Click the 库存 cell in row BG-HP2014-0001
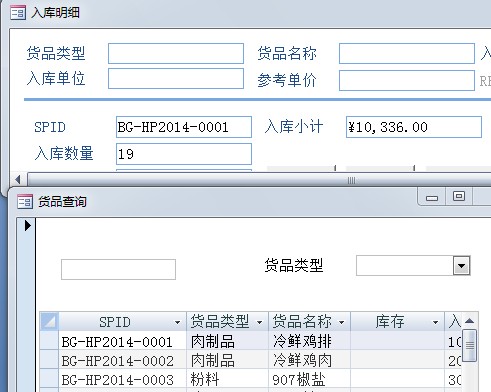Screen dimensions: 491x392 click(x=397, y=342)
